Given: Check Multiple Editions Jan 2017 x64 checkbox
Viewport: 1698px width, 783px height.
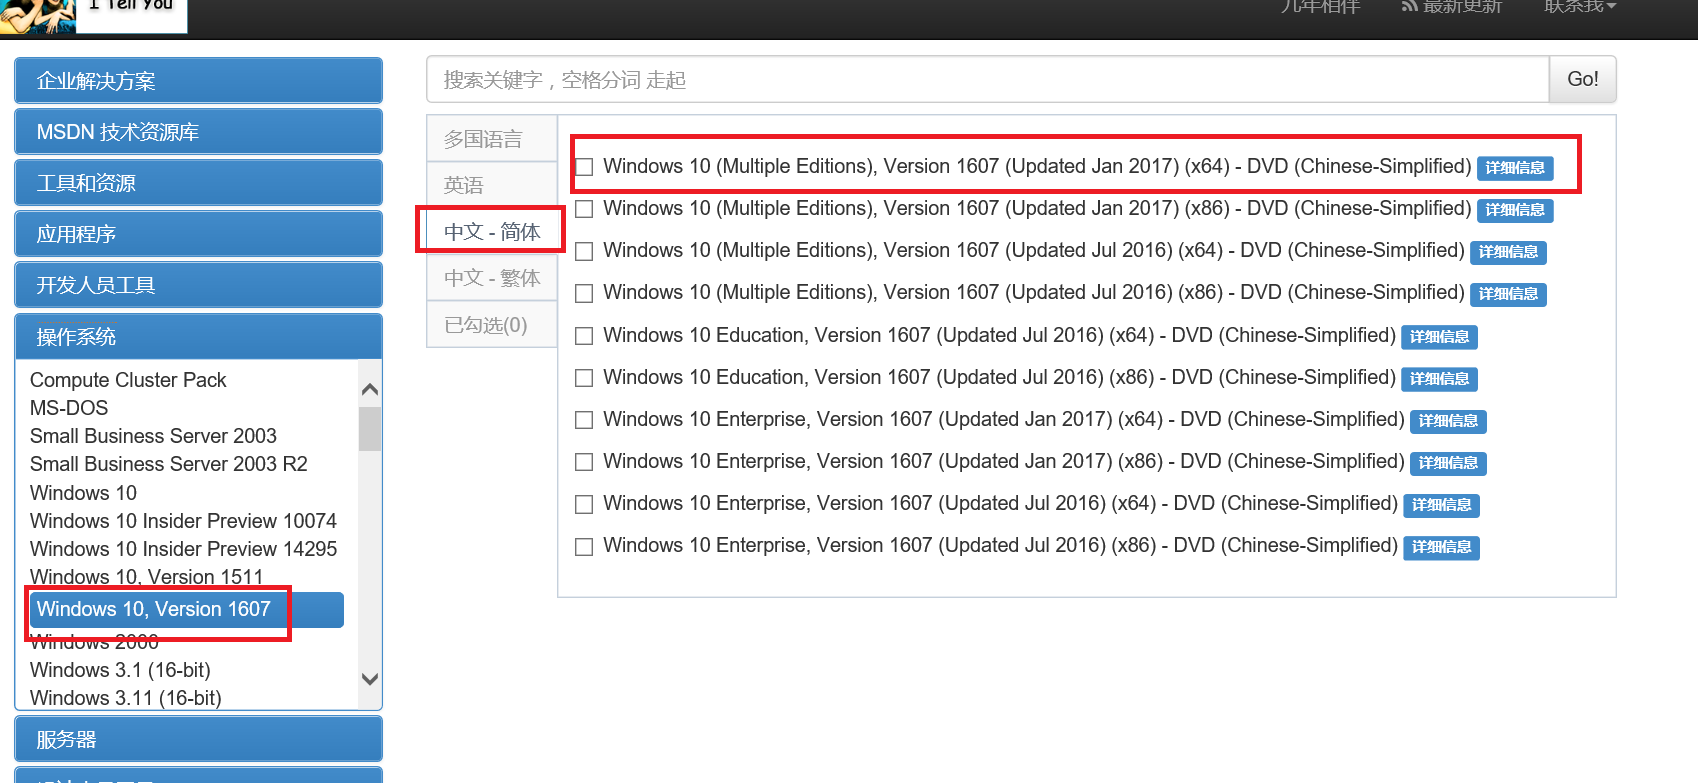Looking at the screenshot, I should point(584,167).
